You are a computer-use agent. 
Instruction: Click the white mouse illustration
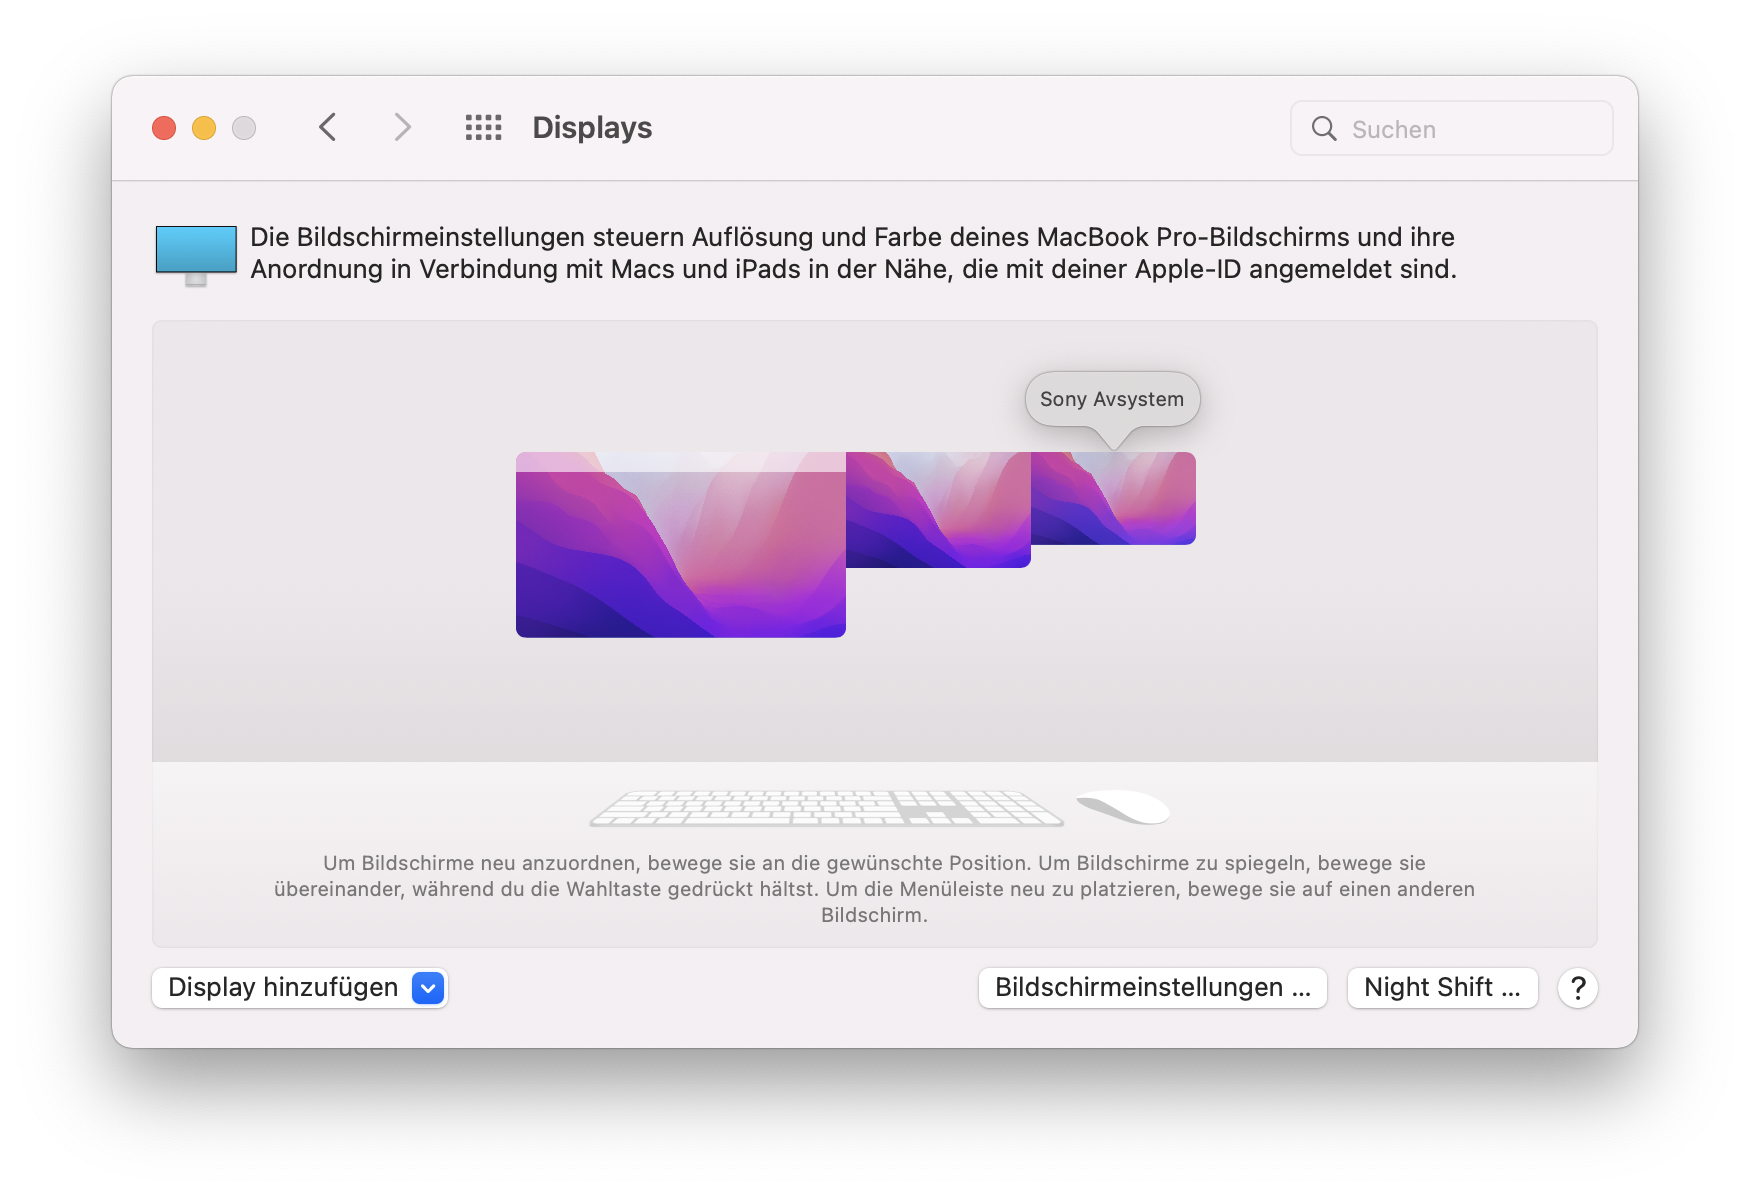coord(1124,806)
